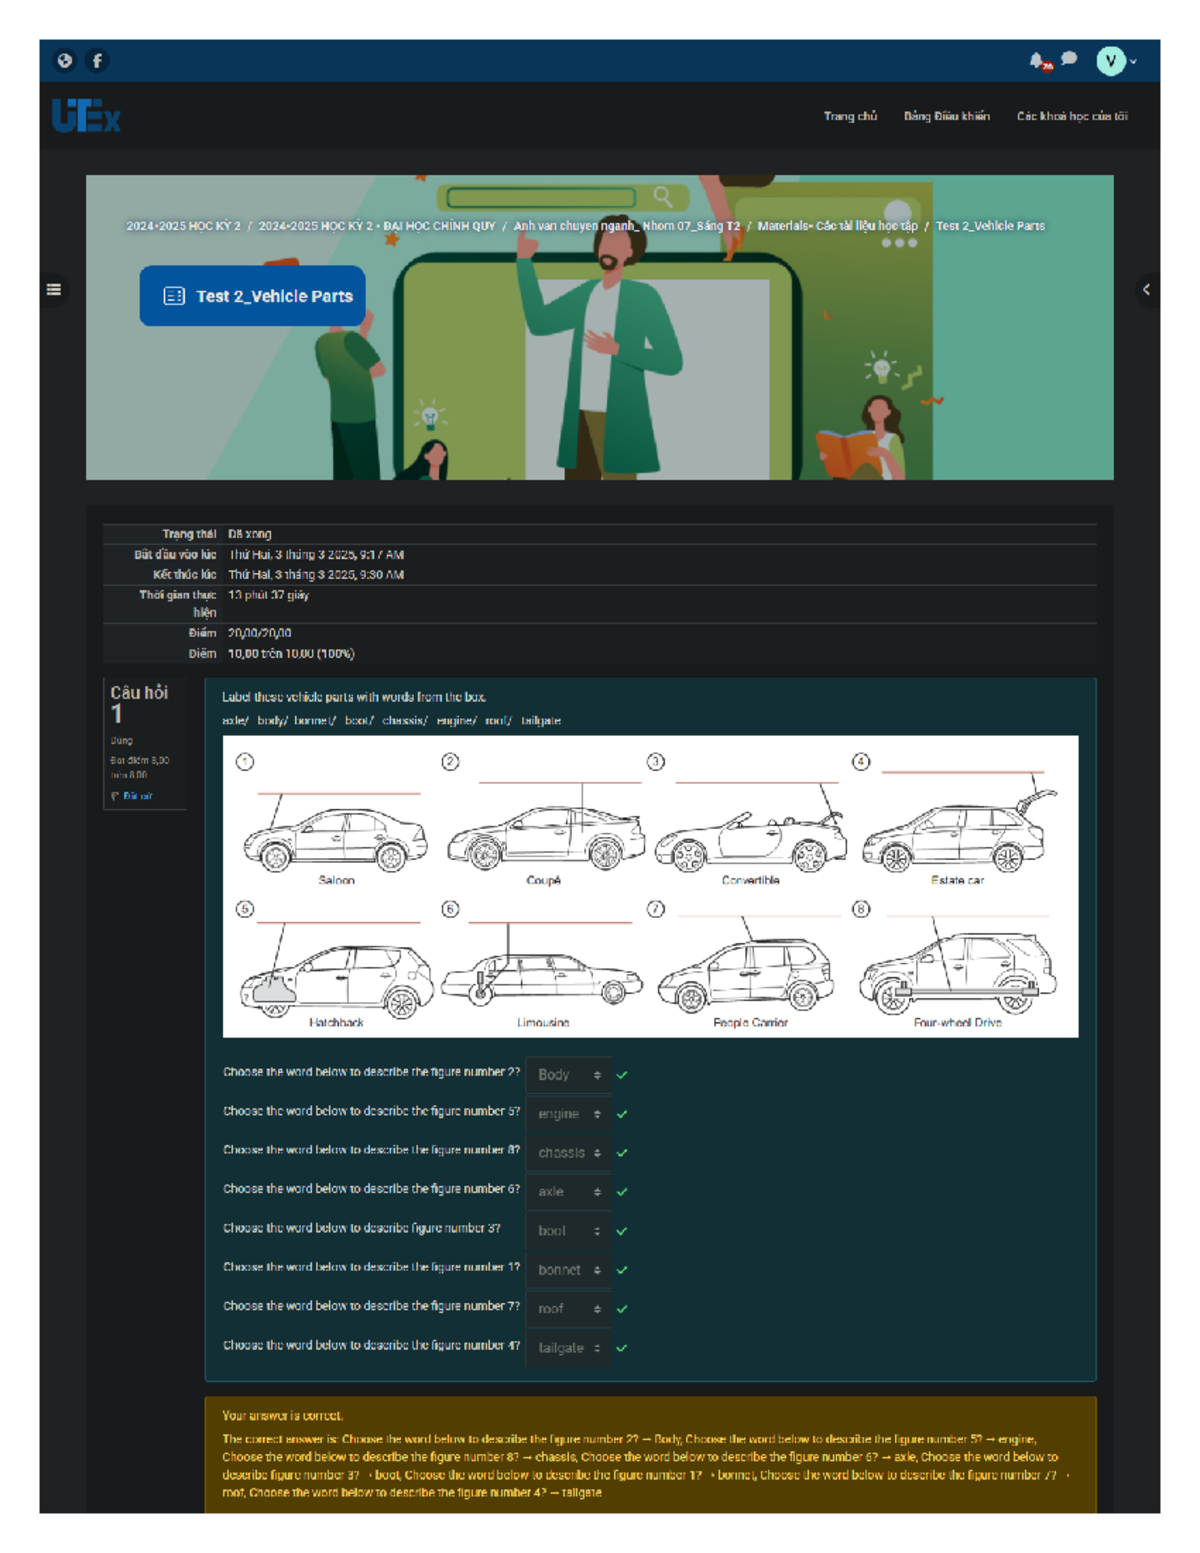The image size is (1200, 1553).
Task: Open Bảng Điều khiển menu item
Action: pos(947,116)
